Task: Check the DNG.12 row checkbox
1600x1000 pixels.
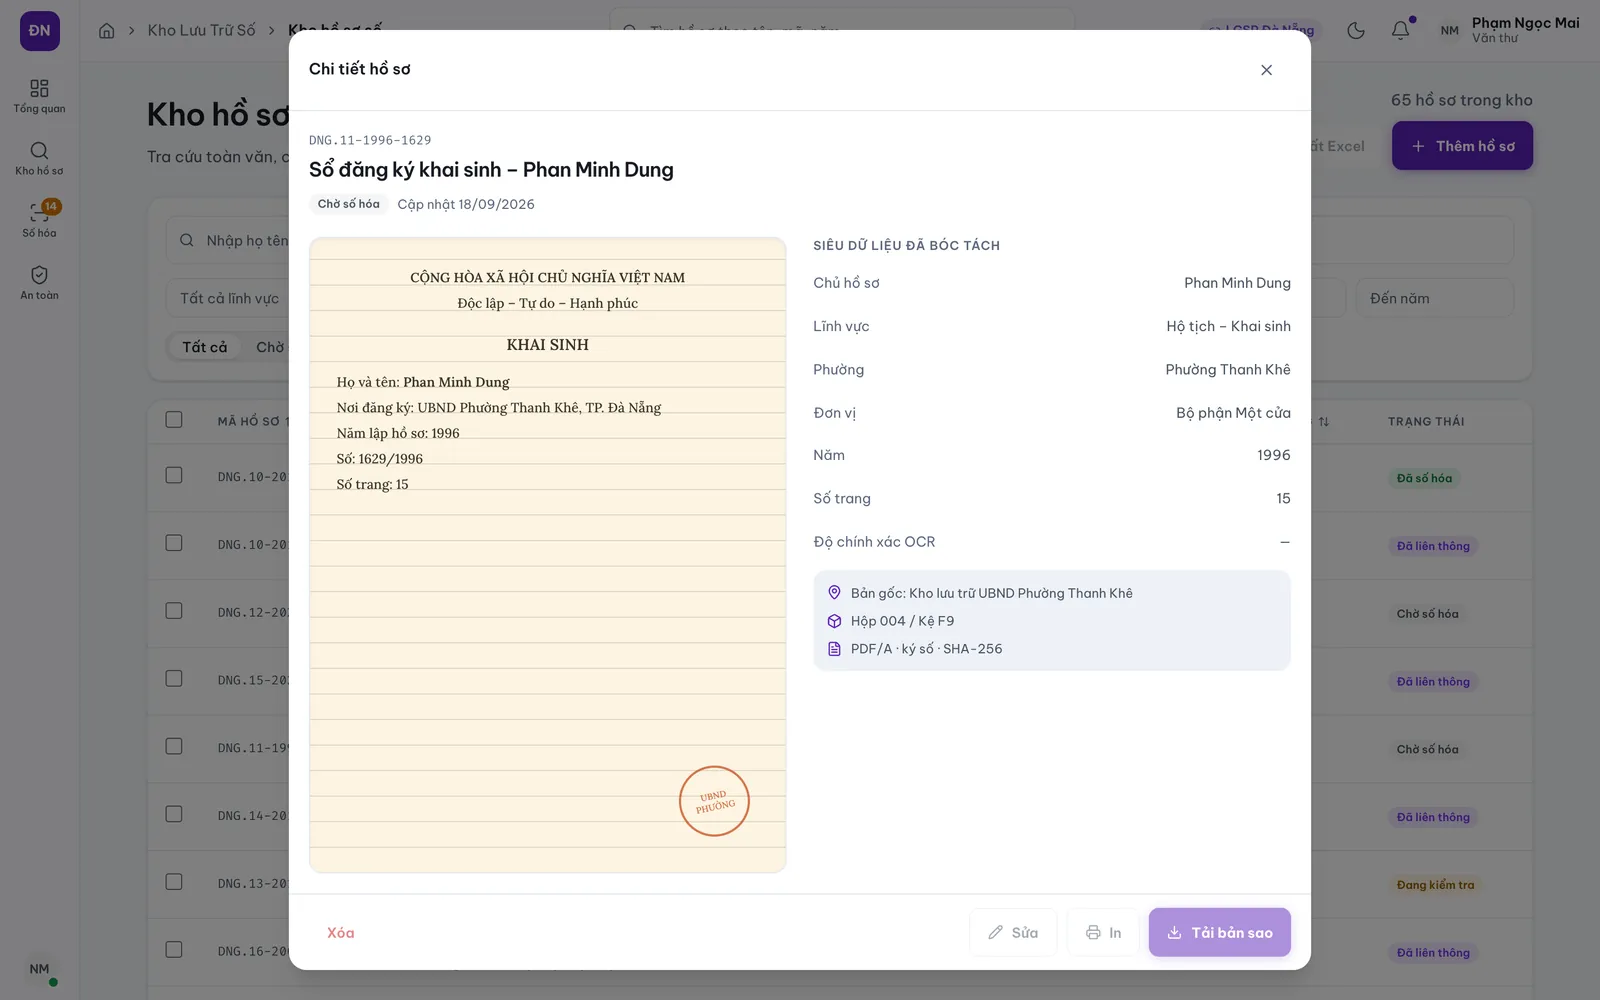Action: point(174,611)
